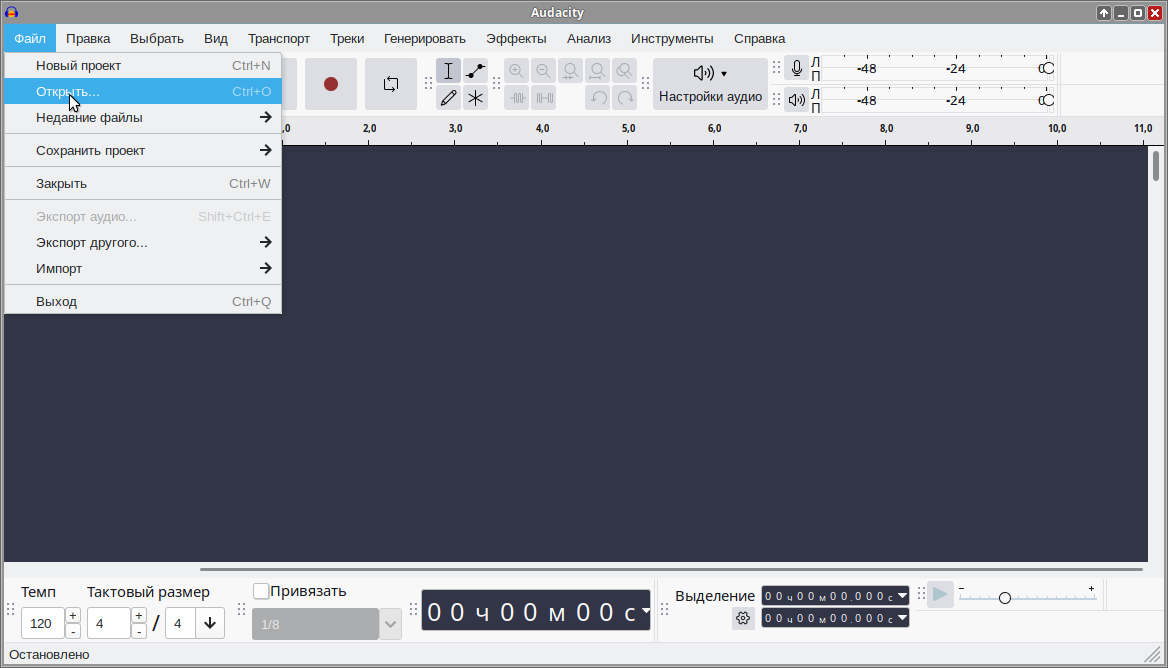Open the Транспорт menu
This screenshot has width=1168, height=668.
tap(279, 39)
